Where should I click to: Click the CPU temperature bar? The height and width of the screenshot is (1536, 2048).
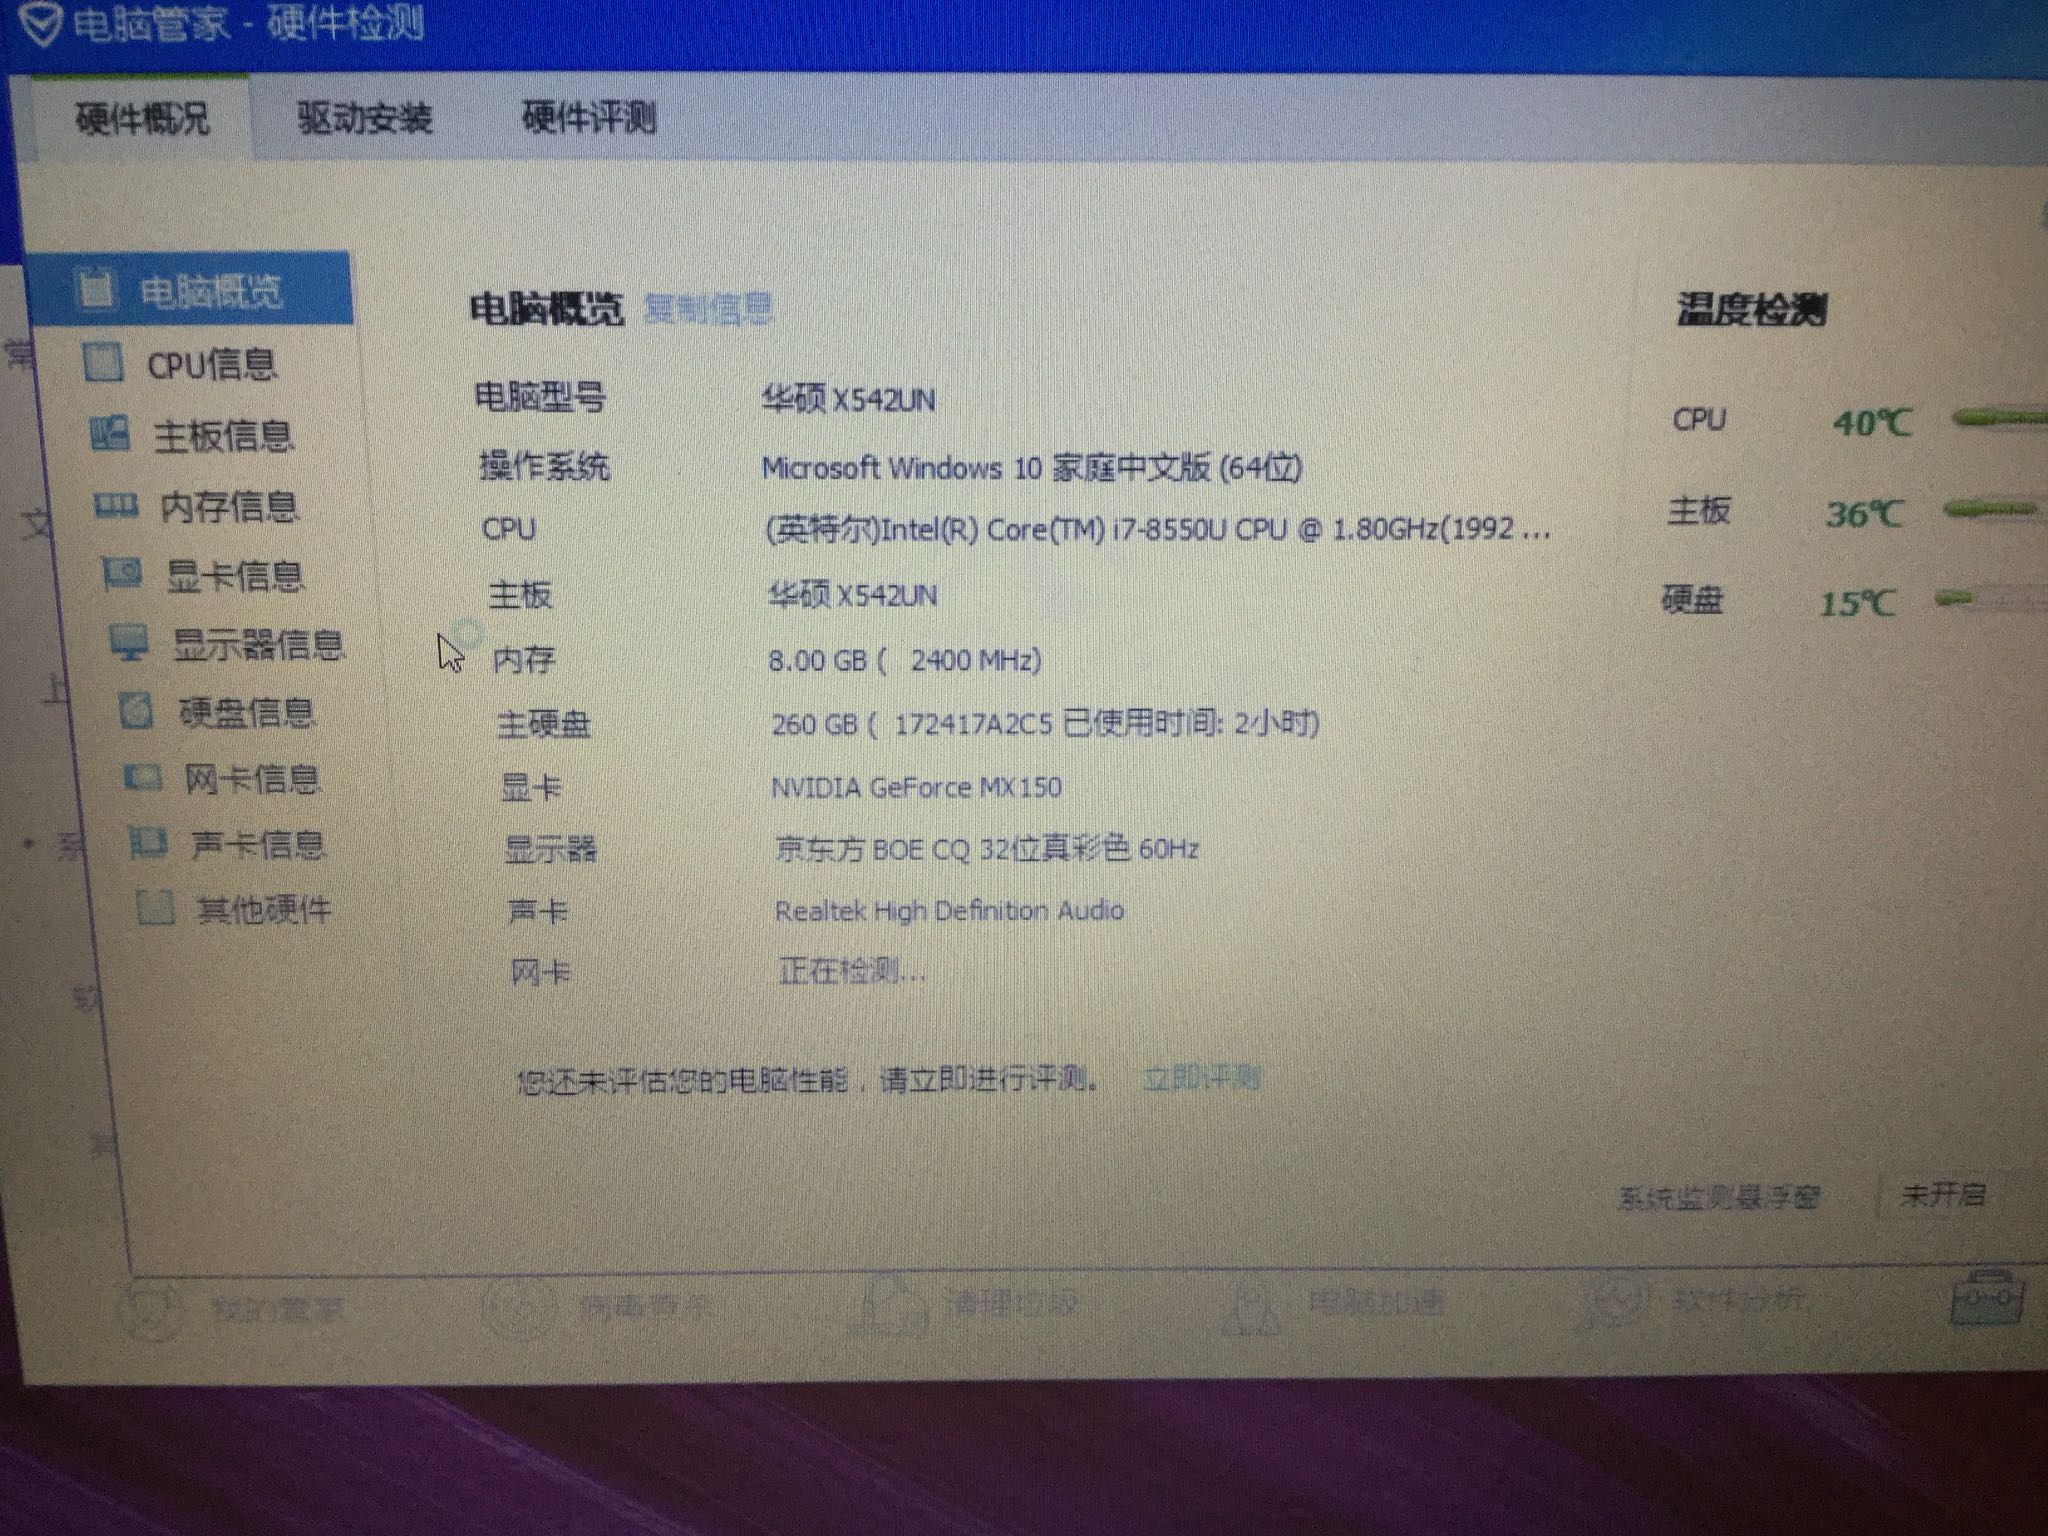point(1998,418)
